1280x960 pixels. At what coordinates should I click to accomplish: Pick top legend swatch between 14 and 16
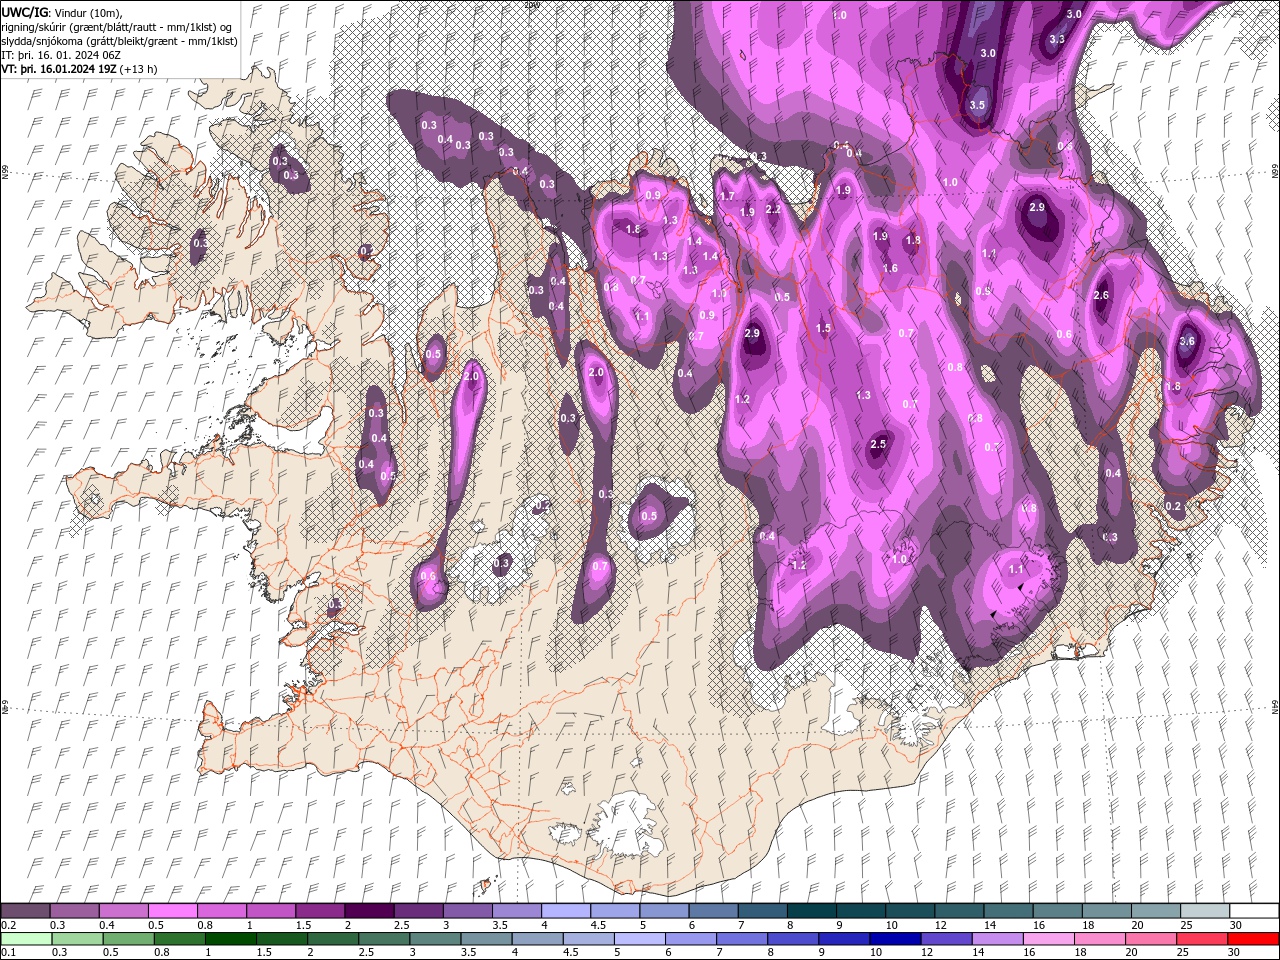tap(1007, 910)
